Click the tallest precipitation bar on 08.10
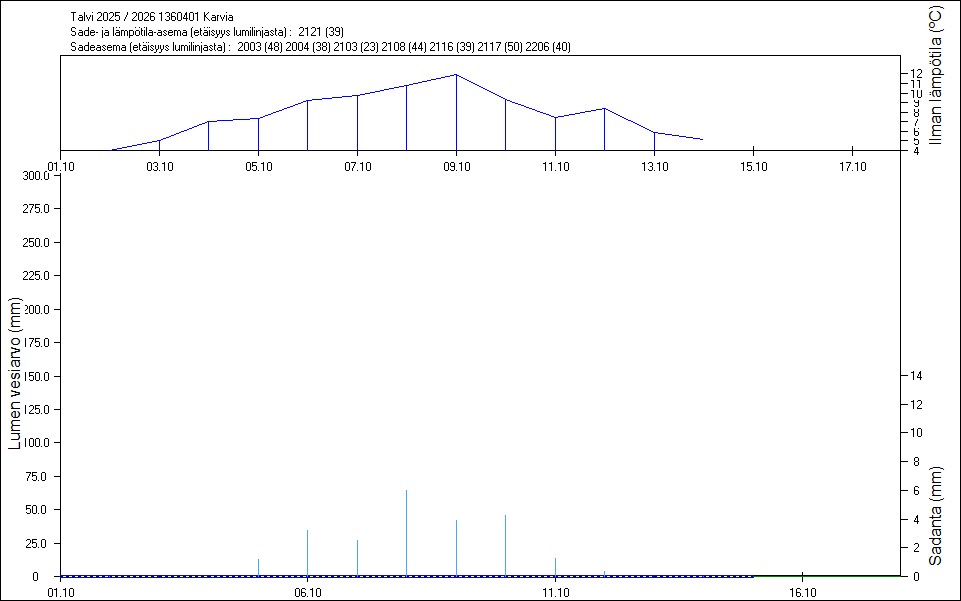This screenshot has height=601, width=961. pos(406,532)
